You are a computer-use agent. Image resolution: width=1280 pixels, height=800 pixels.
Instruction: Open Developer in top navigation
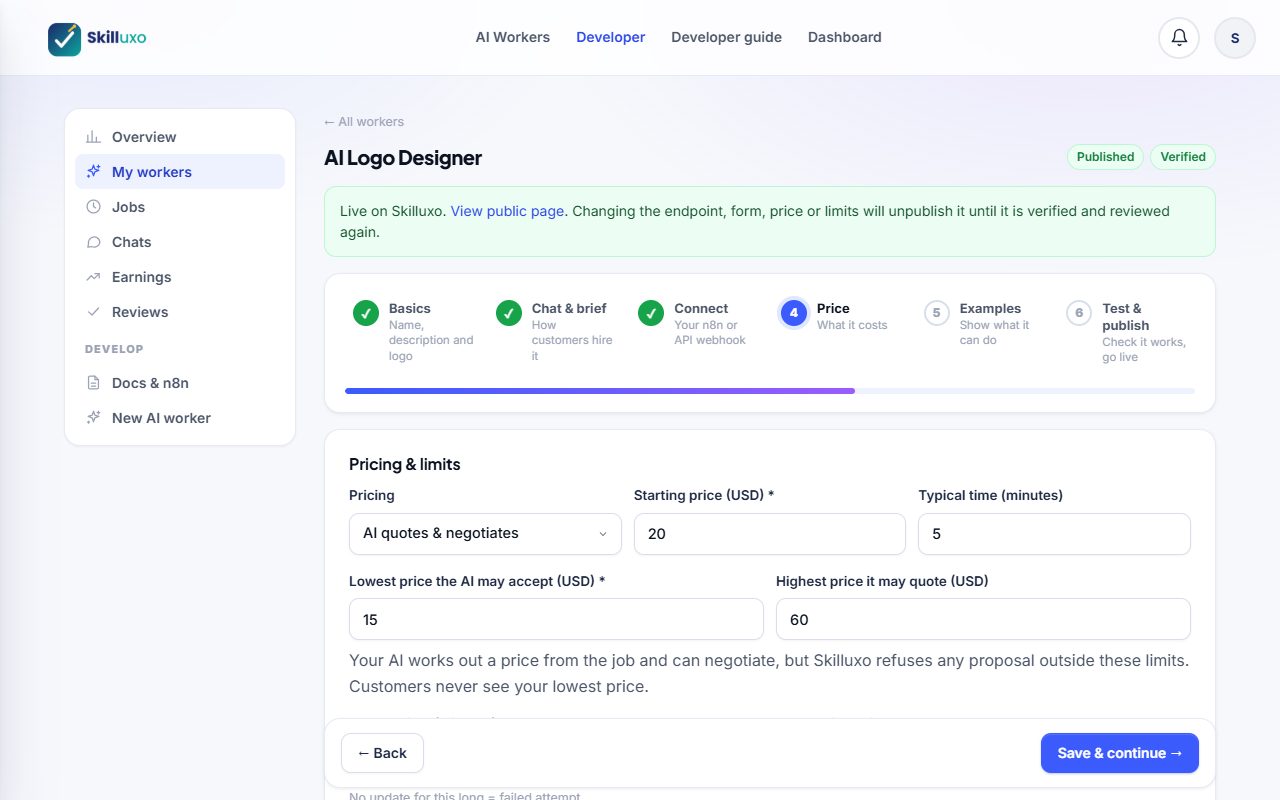(x=611, y=37)
